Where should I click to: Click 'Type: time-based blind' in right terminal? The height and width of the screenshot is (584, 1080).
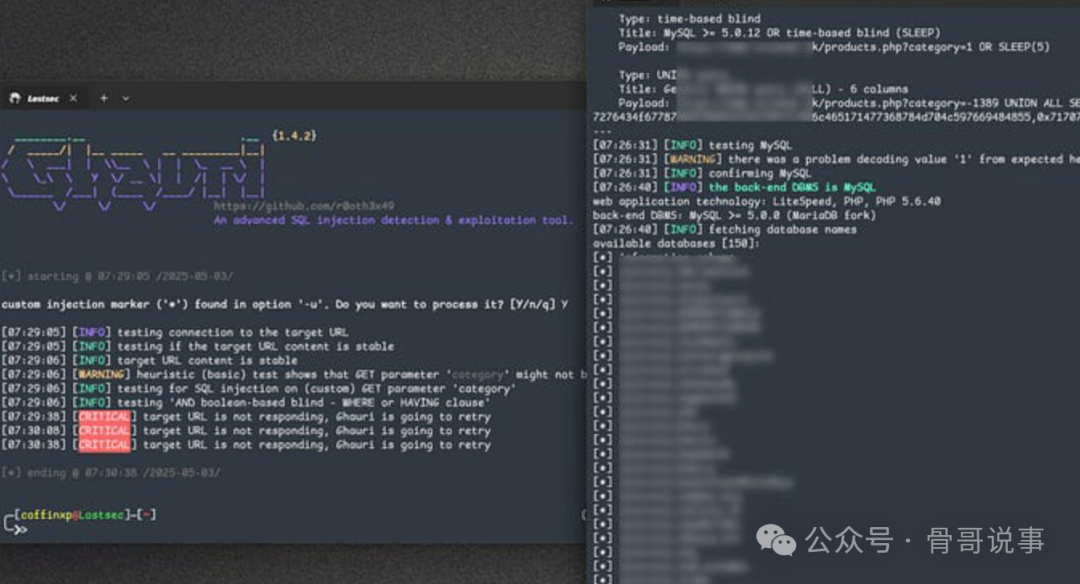689,19
